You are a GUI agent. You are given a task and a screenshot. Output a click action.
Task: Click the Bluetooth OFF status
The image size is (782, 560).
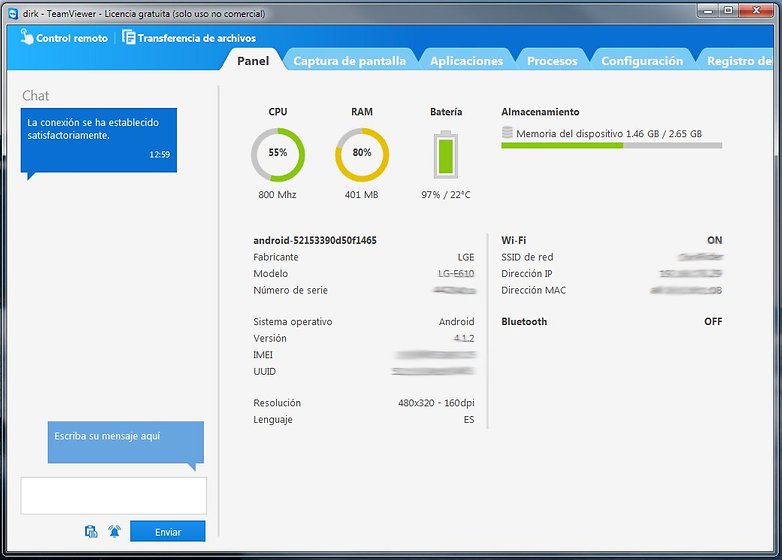(x=713, y=322)
